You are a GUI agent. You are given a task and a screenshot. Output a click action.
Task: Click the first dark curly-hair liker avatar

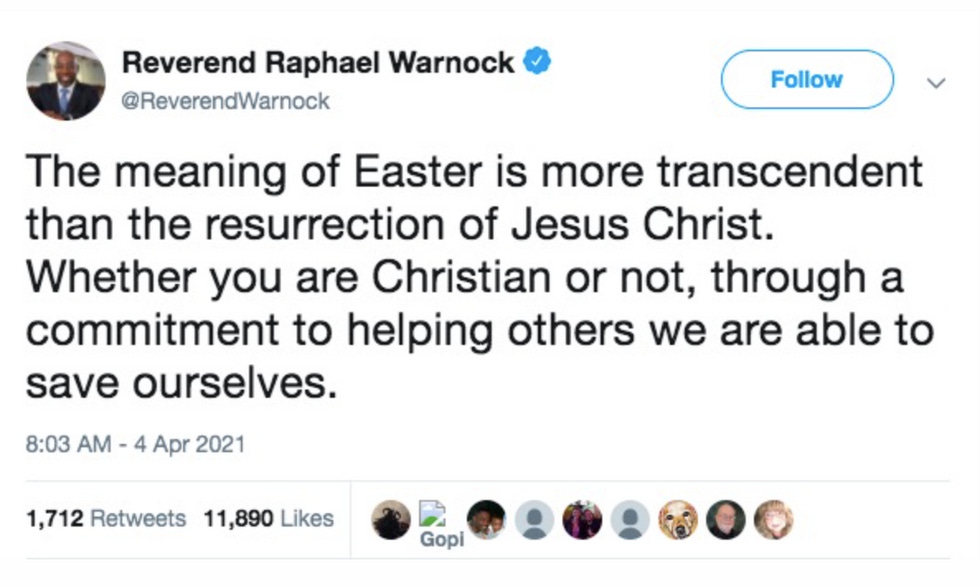coord(390,514)
